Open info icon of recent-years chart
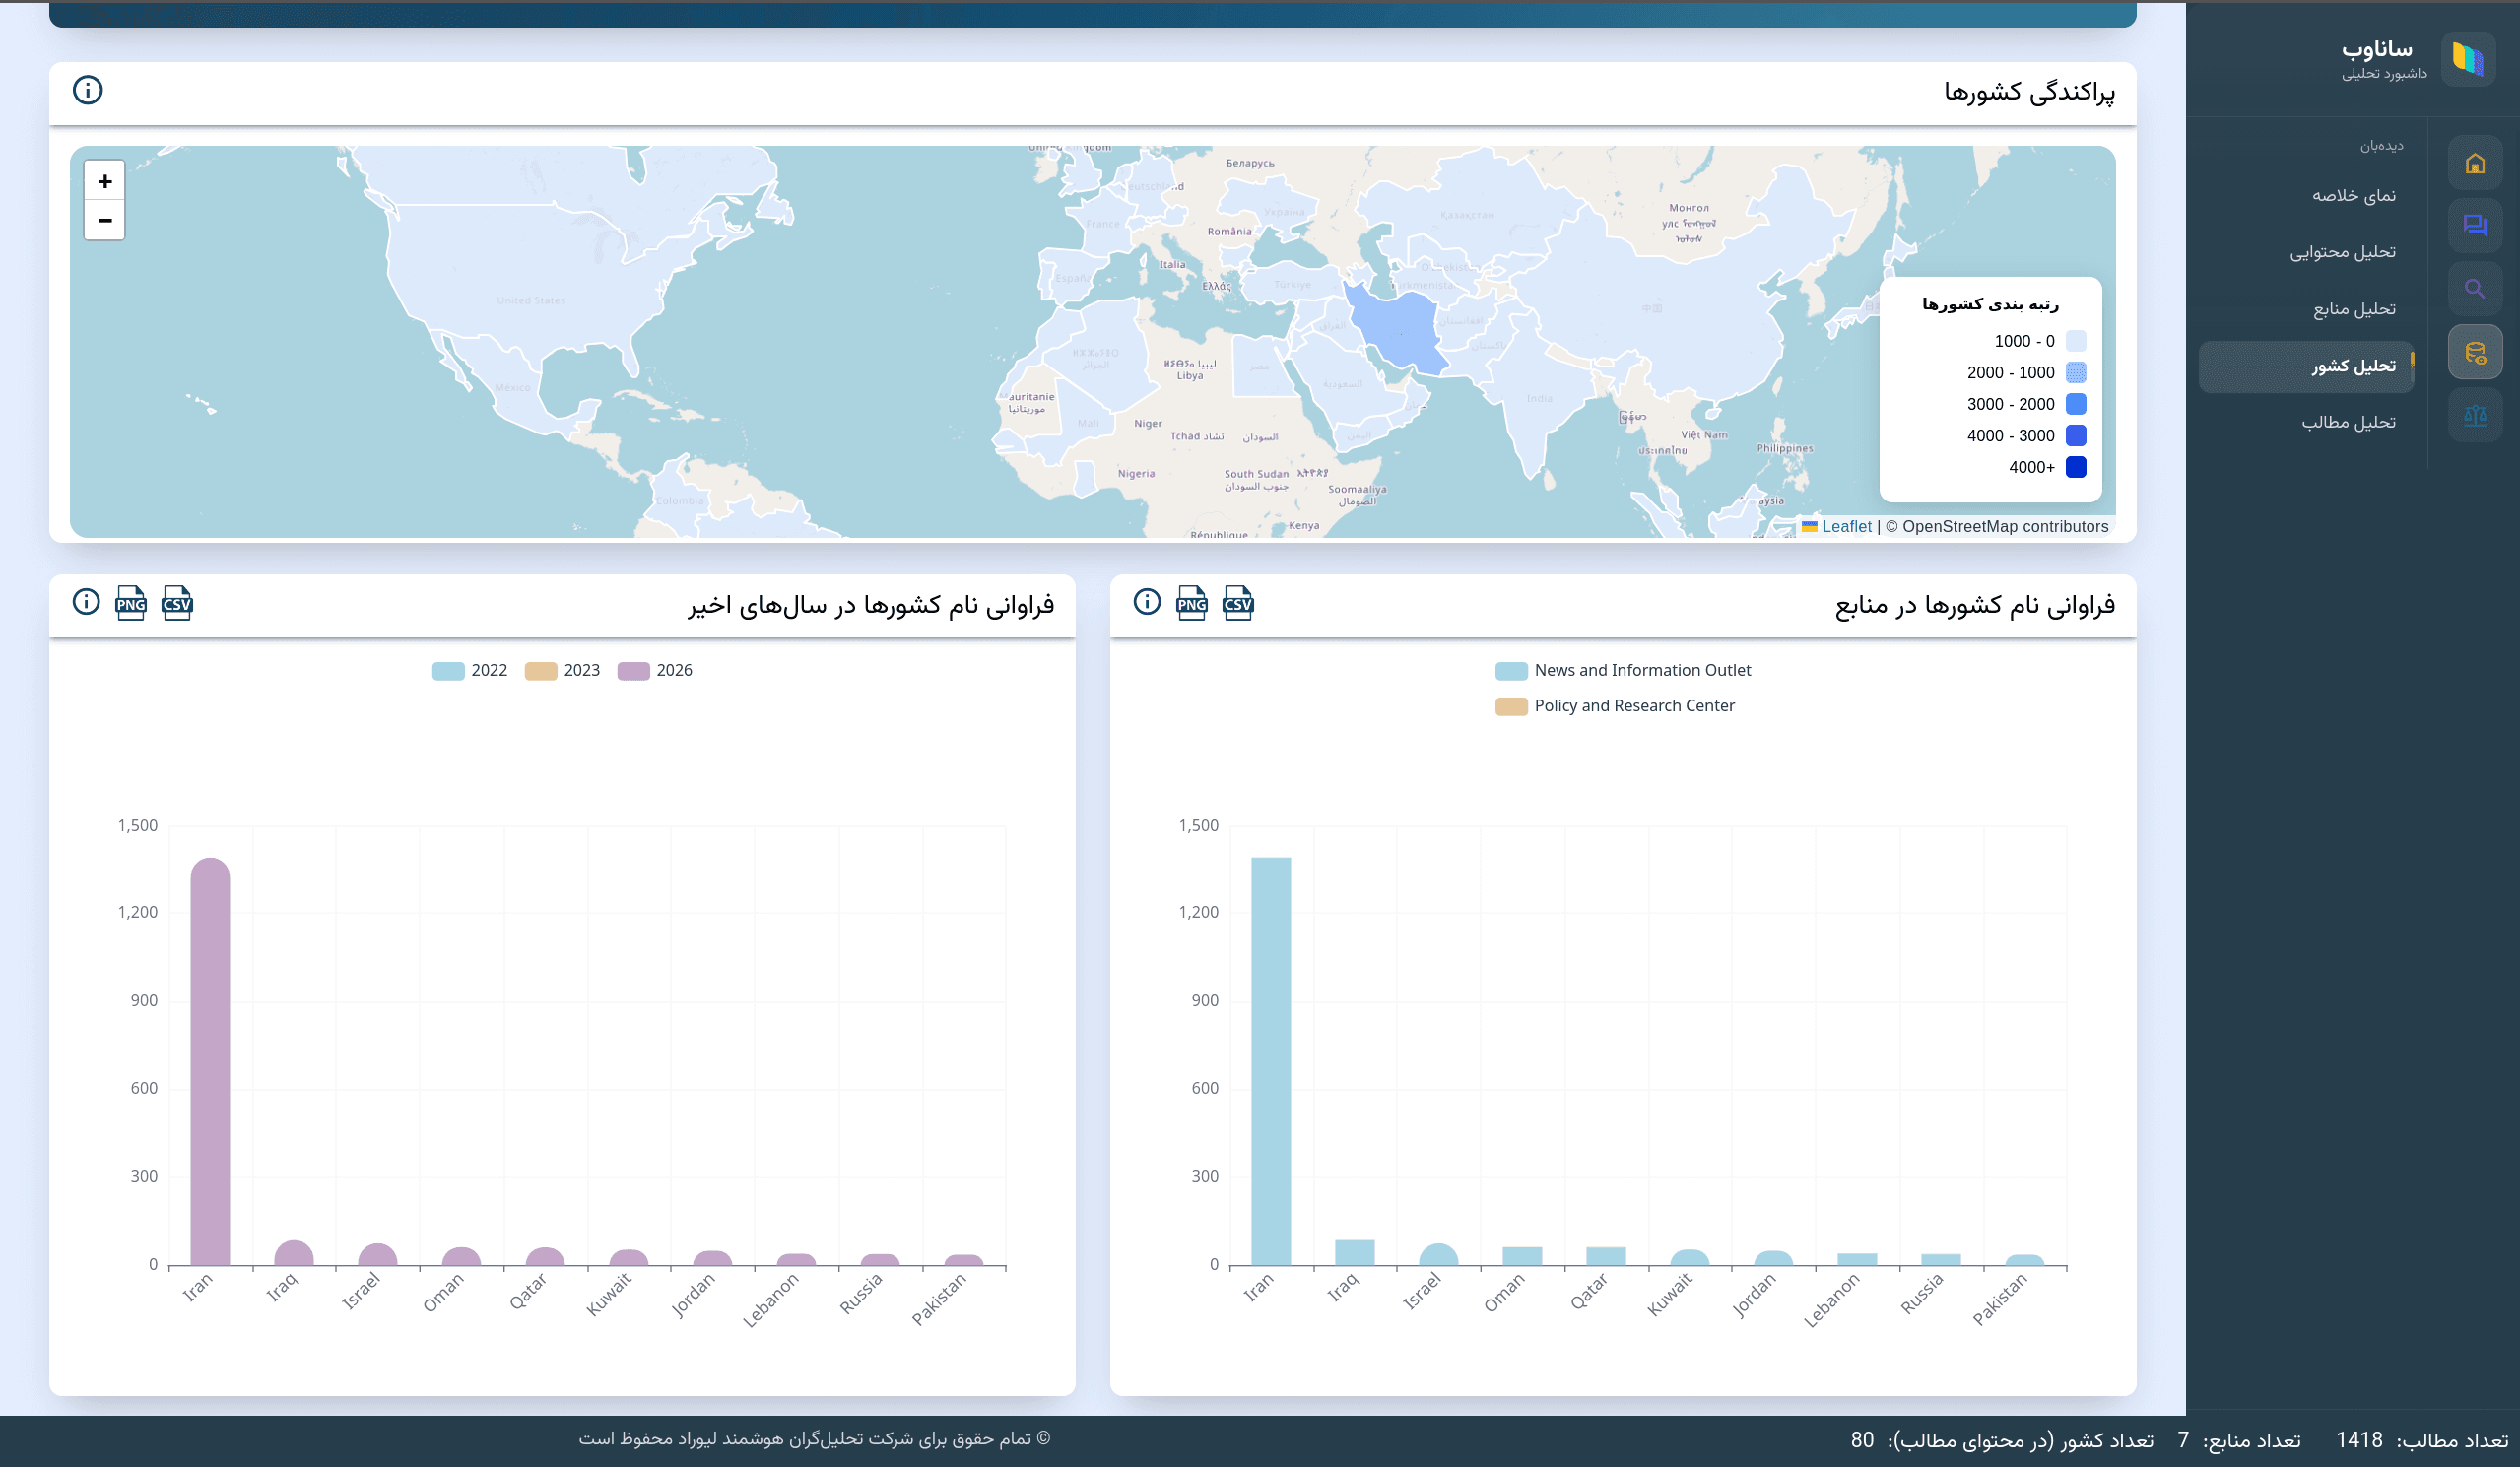 pyautogui.click(x=86, y=602)
